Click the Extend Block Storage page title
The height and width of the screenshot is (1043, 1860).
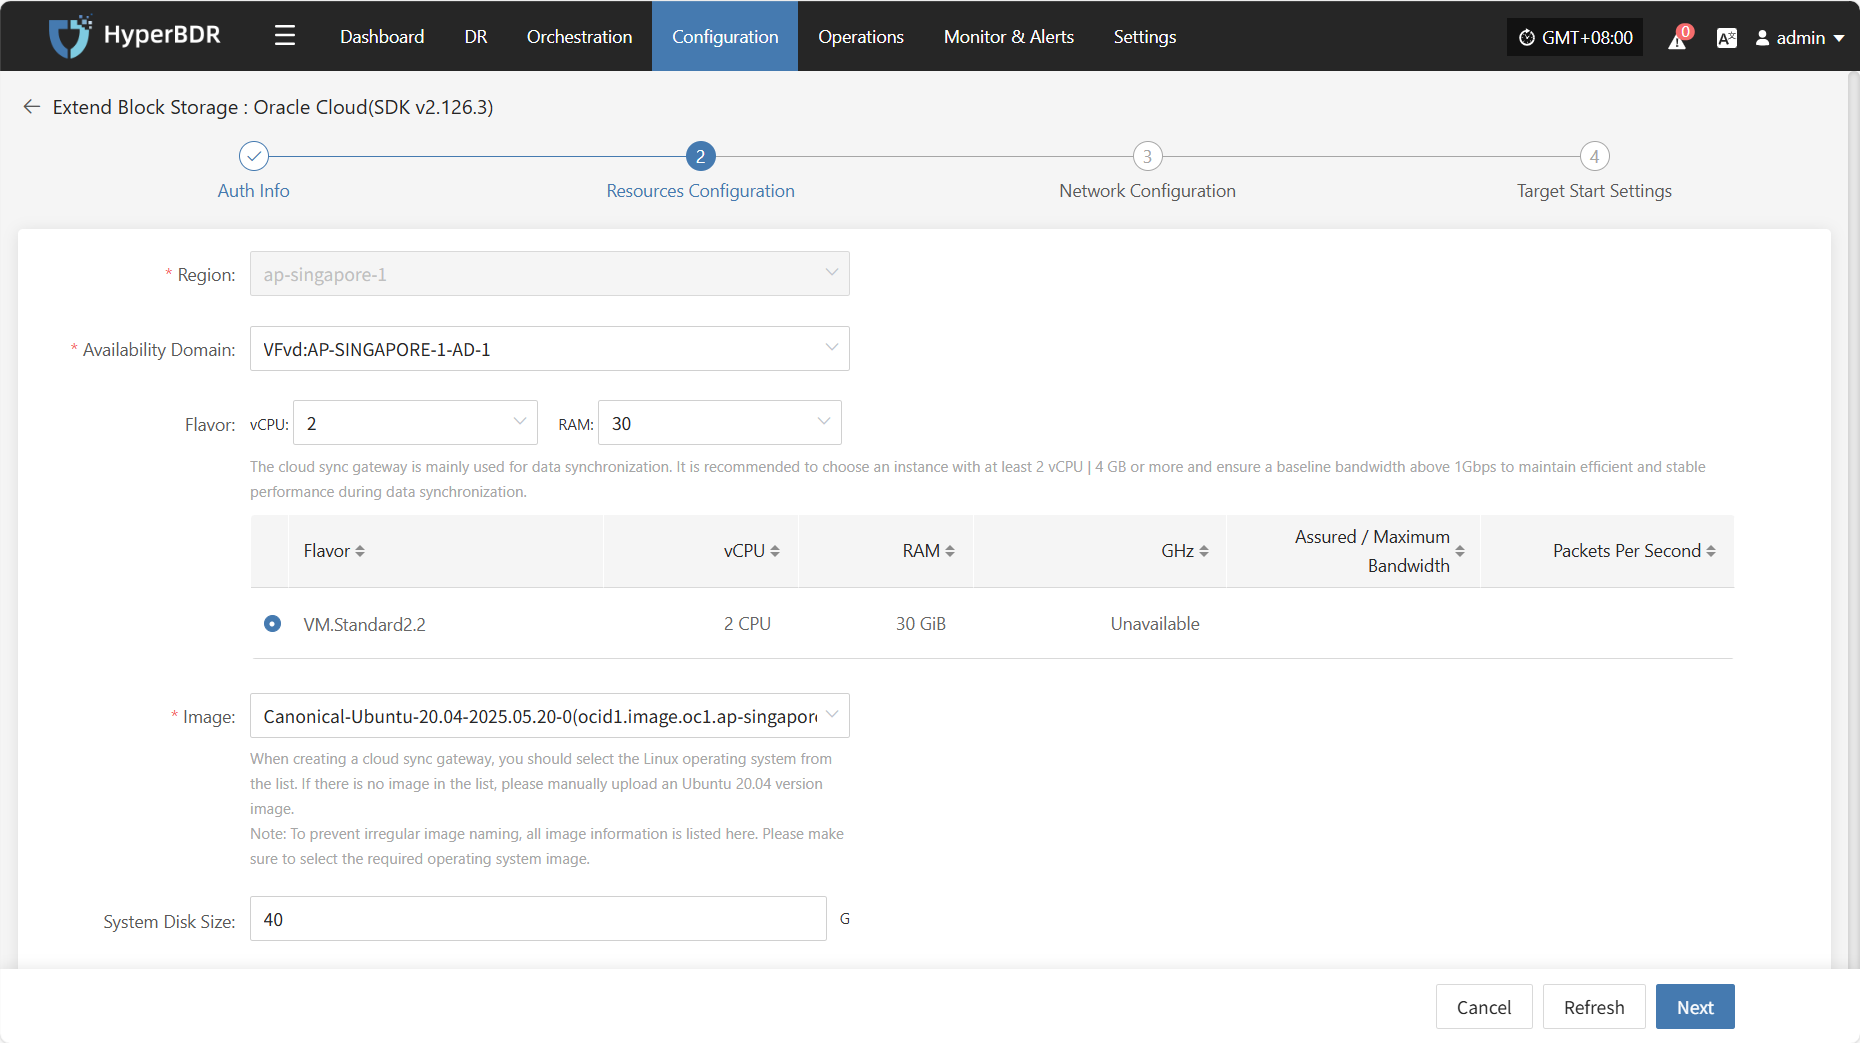pyautogui.click(x=273, y=107)
